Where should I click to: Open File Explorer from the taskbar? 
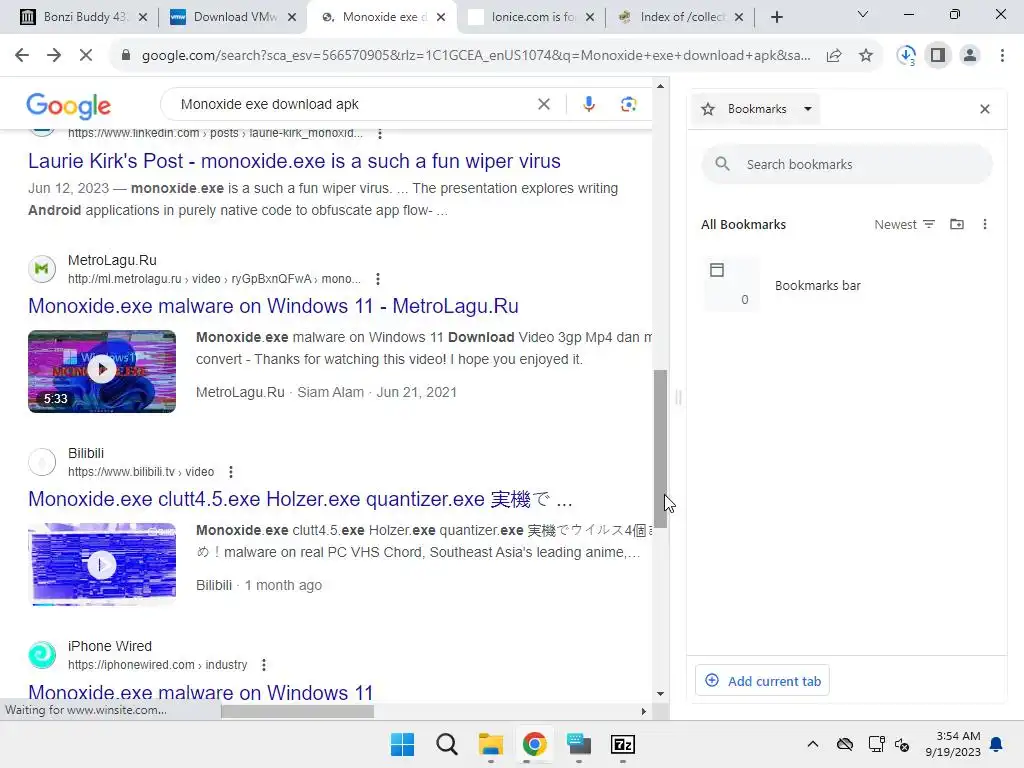coord(490,744)
